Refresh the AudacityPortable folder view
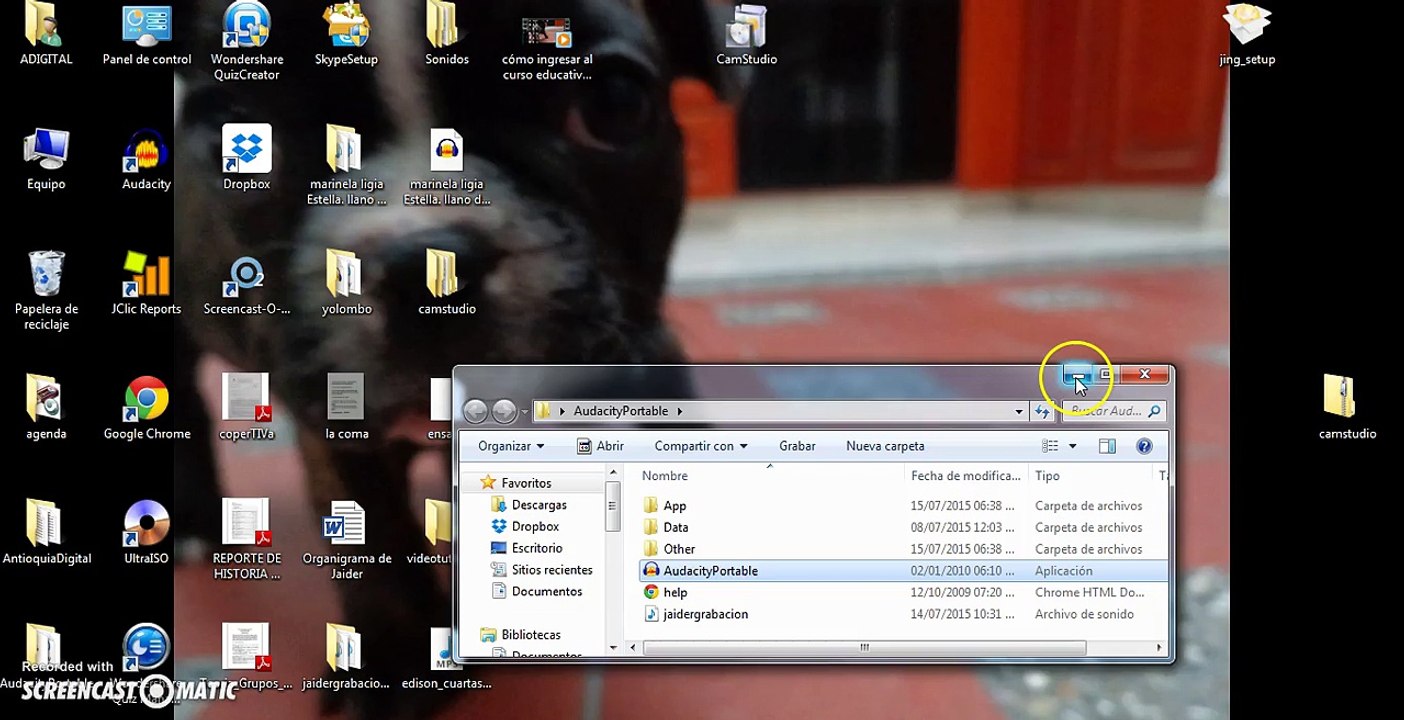The width and height of the screenshot is (1404, 720). point(1043,411)
